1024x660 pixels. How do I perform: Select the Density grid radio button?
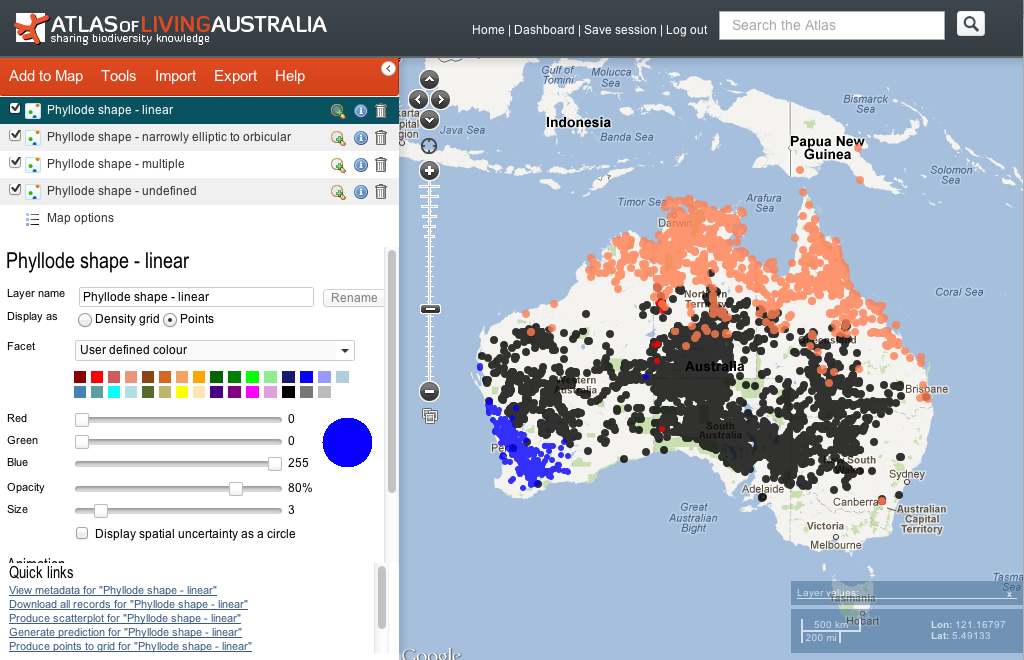click(86, 319)
